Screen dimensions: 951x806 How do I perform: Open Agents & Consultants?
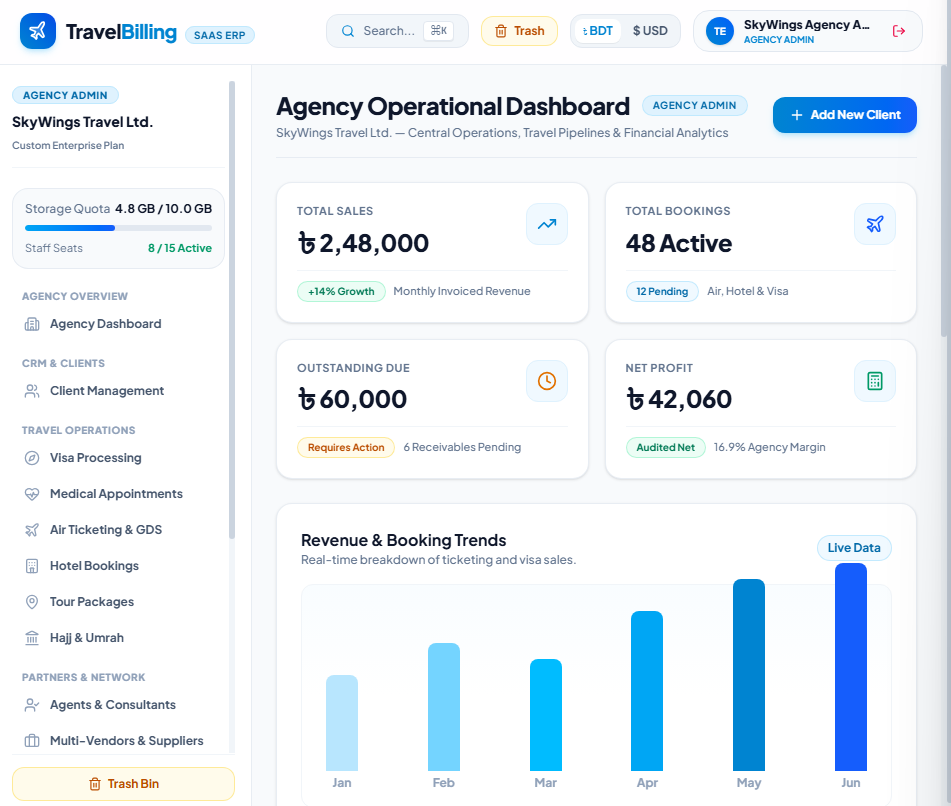pyautogui.click(x=118, y=705)
